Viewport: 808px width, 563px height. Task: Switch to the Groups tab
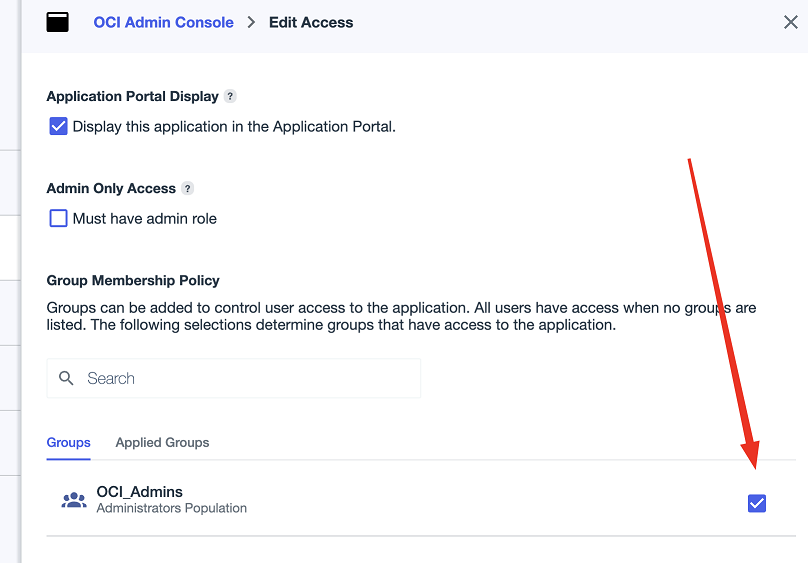point(68,442)
